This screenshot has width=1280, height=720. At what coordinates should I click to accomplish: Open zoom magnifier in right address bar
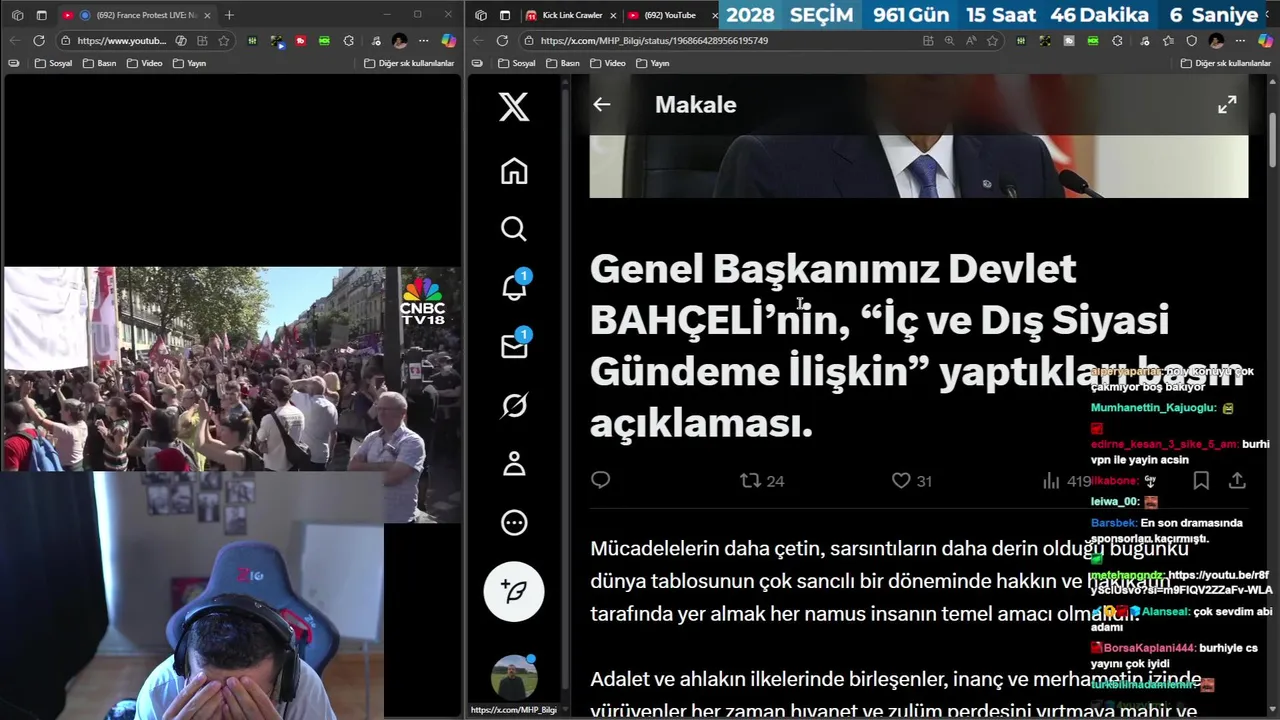949,41
